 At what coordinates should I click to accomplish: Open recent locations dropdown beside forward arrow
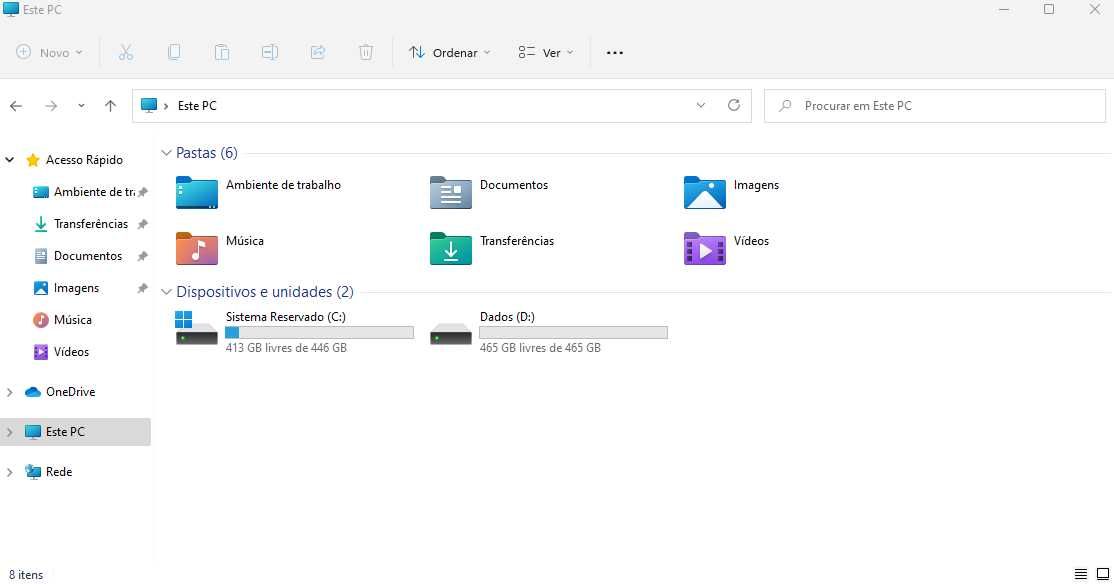(x=81, y=106)
